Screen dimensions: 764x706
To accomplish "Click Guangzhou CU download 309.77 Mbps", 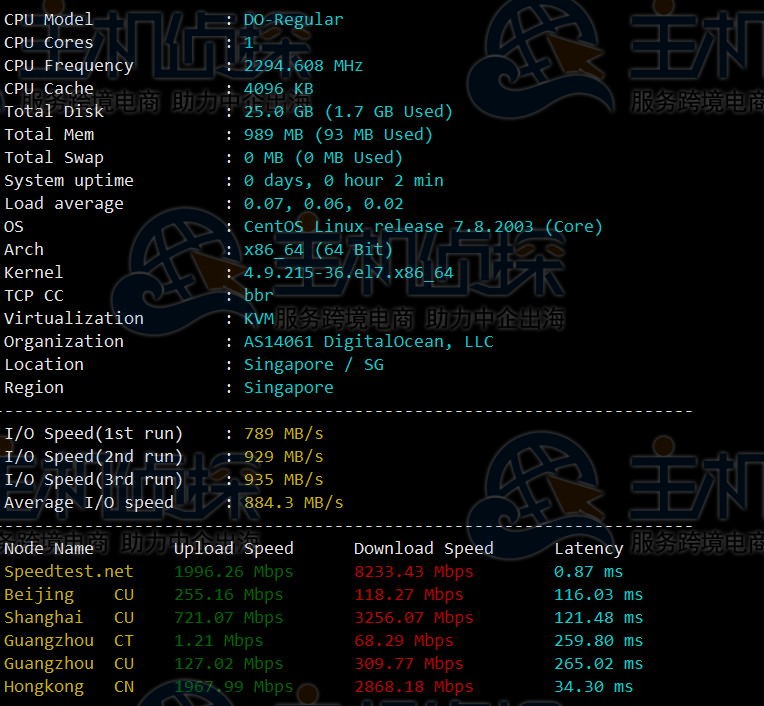I will coord(409,664).
